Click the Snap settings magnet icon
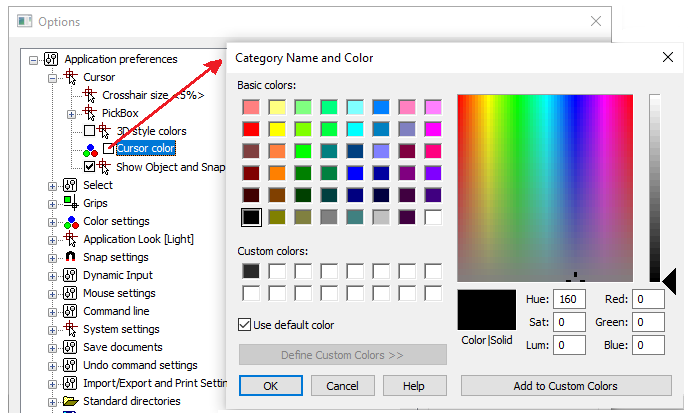The image size is (690, 413). click(x=70, y=256)
